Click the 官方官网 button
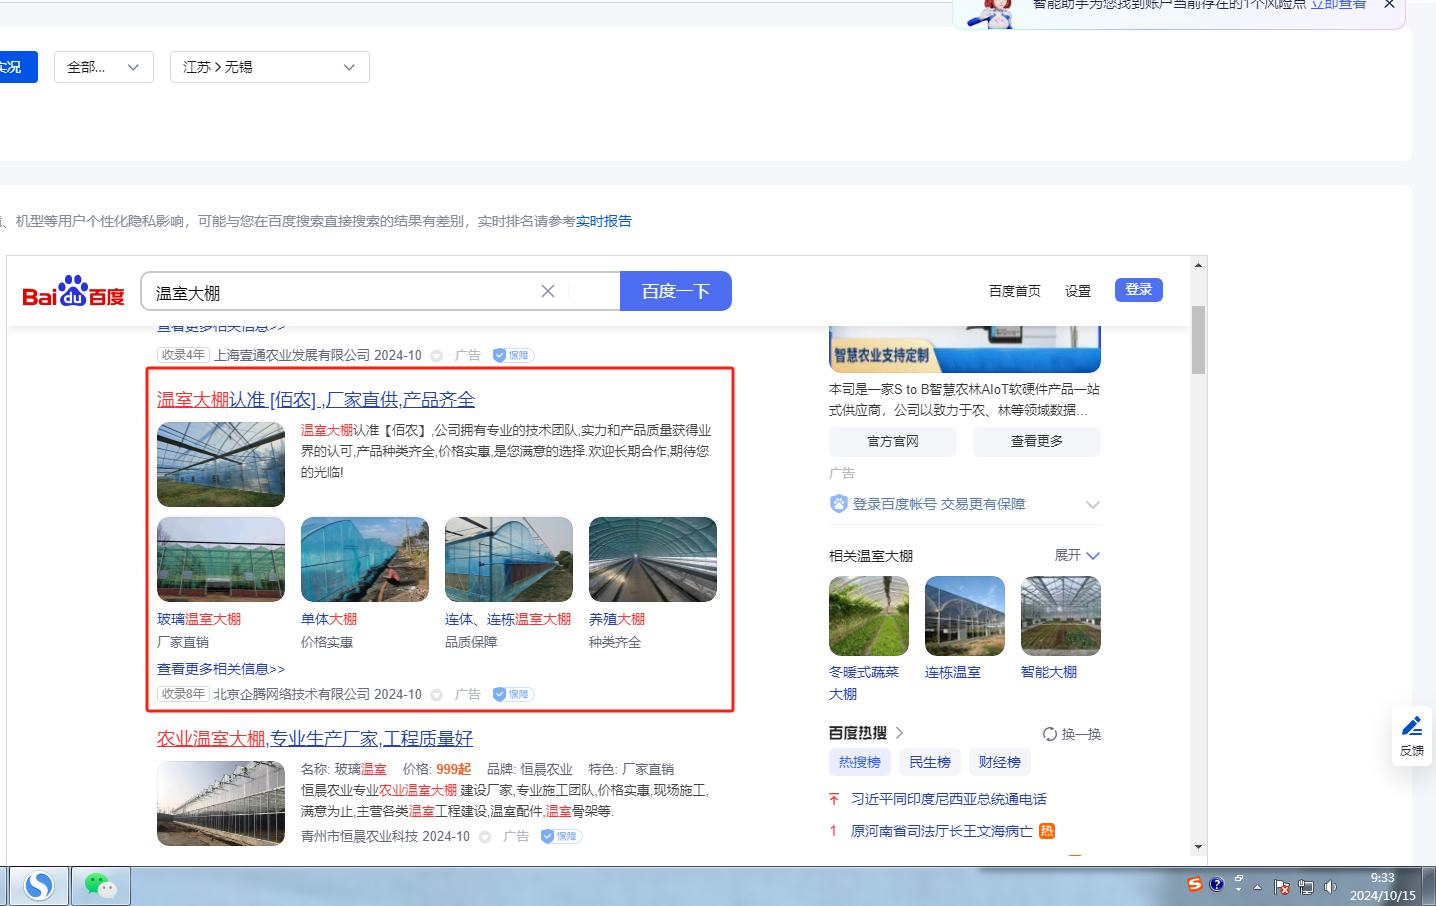 (x=893, y=441)
